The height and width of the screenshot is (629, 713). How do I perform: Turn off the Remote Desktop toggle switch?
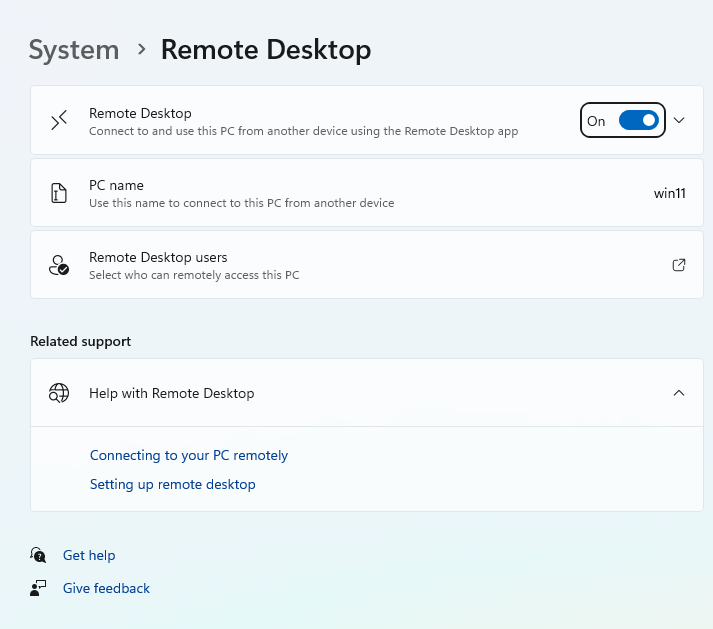[x=638, y=121]
